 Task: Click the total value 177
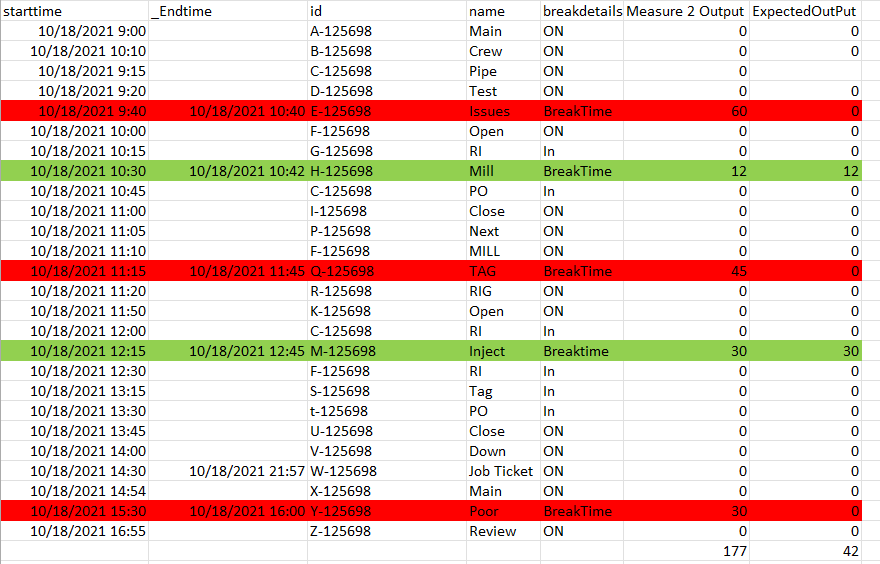[686, 551]
